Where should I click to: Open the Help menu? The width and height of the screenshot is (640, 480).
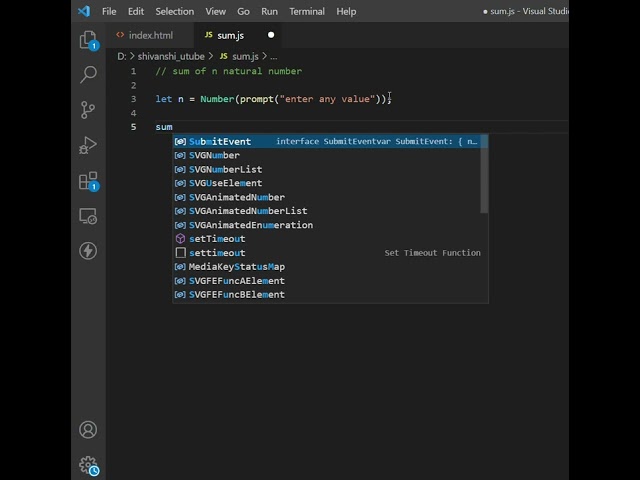click(346, 11)
